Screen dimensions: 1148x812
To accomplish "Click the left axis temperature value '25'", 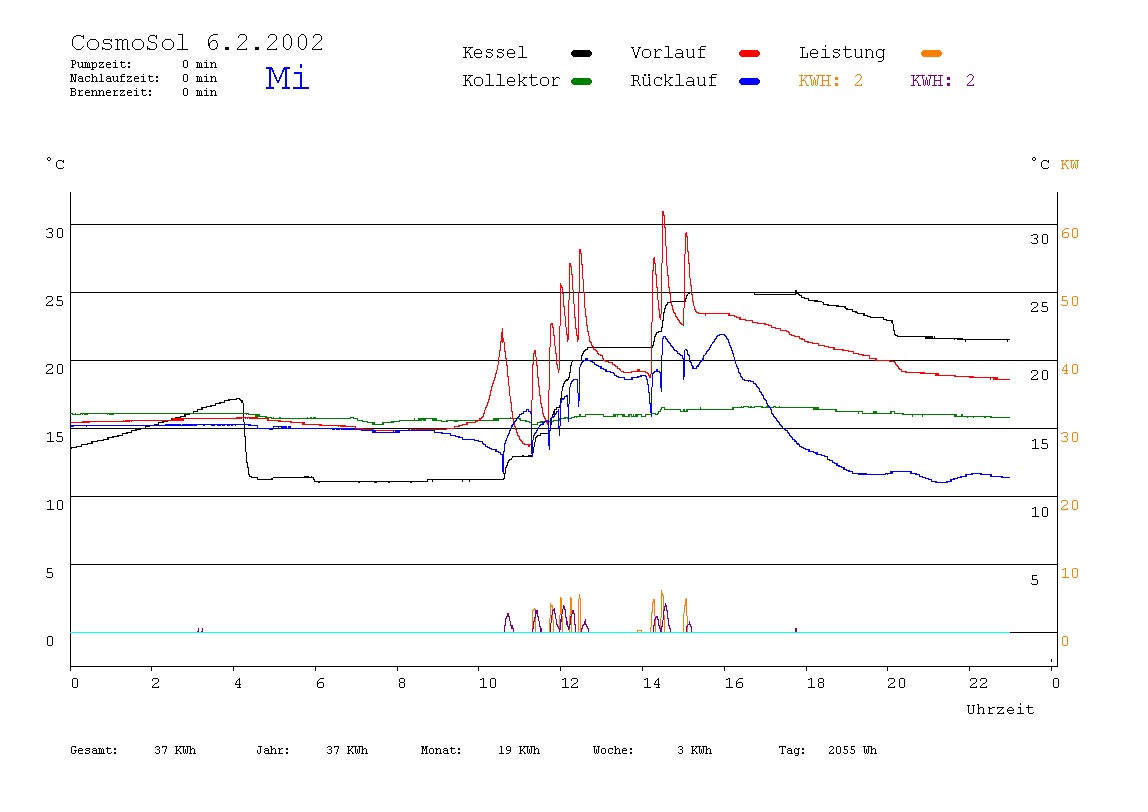I will point(55,301).
